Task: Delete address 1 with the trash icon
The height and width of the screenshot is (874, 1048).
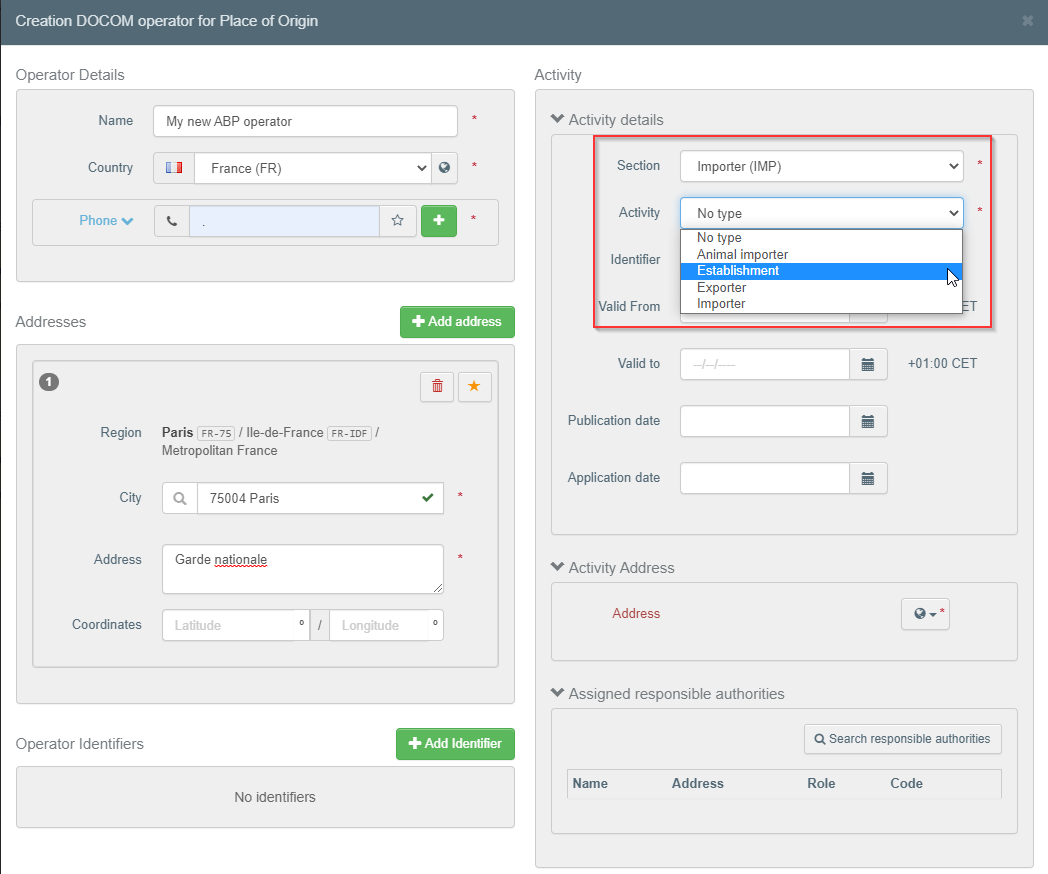Action: coord(437,386)
